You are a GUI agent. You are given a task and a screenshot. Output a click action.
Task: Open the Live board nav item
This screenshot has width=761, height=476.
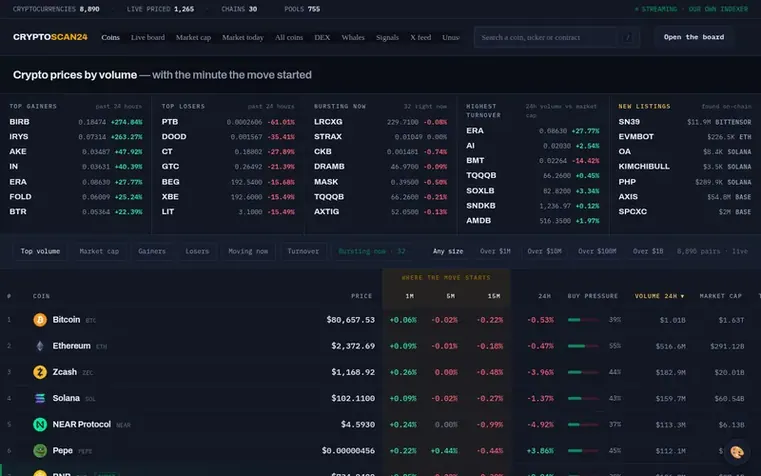point(148,37)
